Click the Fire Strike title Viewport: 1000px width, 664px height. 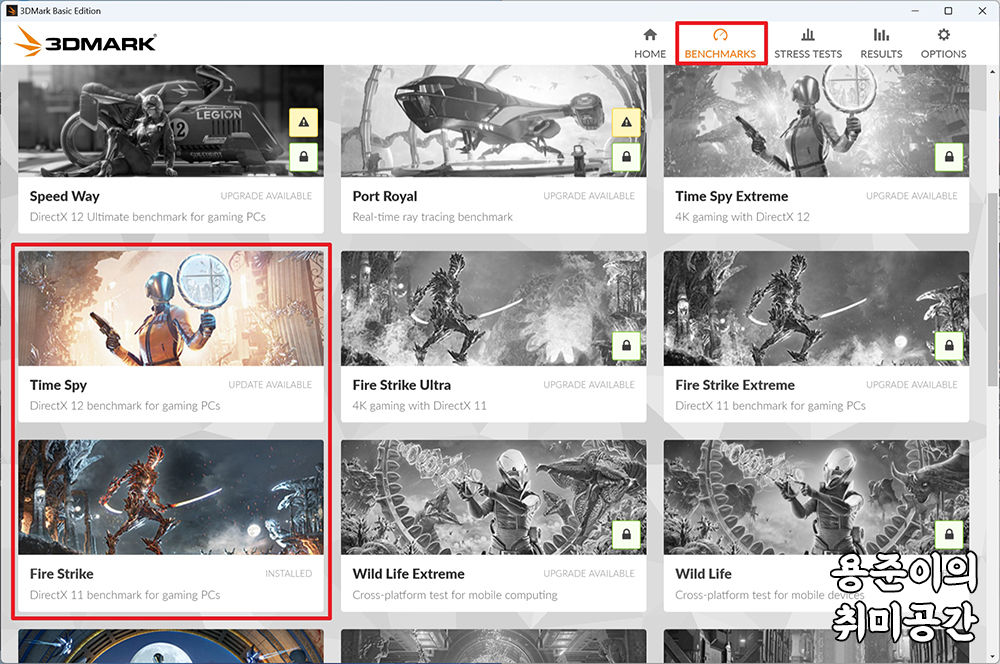61,574
